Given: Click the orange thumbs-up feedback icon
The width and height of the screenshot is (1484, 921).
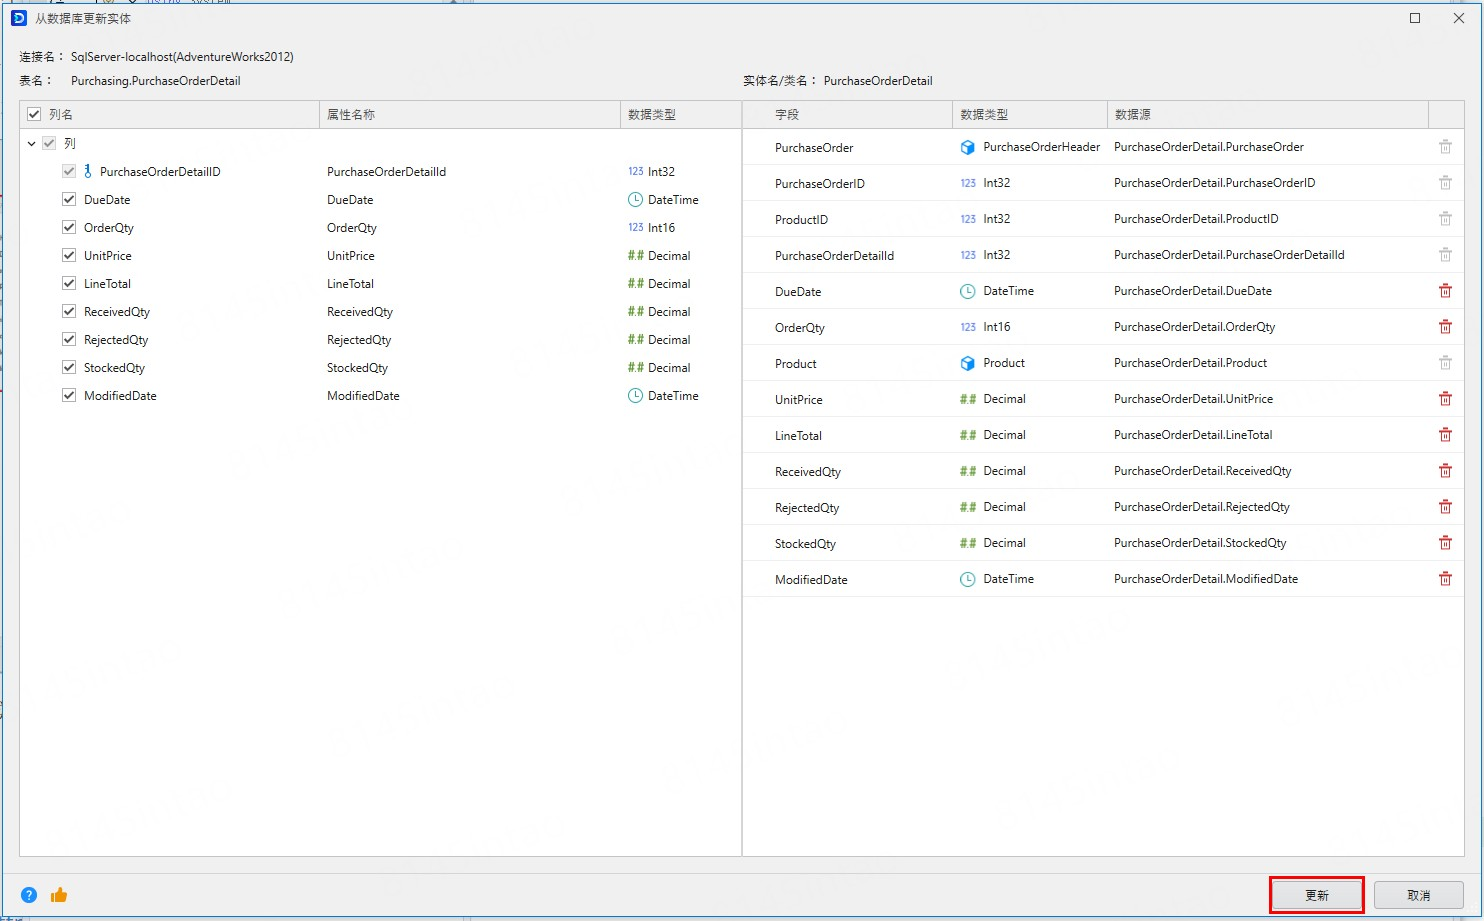Looking at the screenshot, I should pyautogui.click(x=59, y=895).
